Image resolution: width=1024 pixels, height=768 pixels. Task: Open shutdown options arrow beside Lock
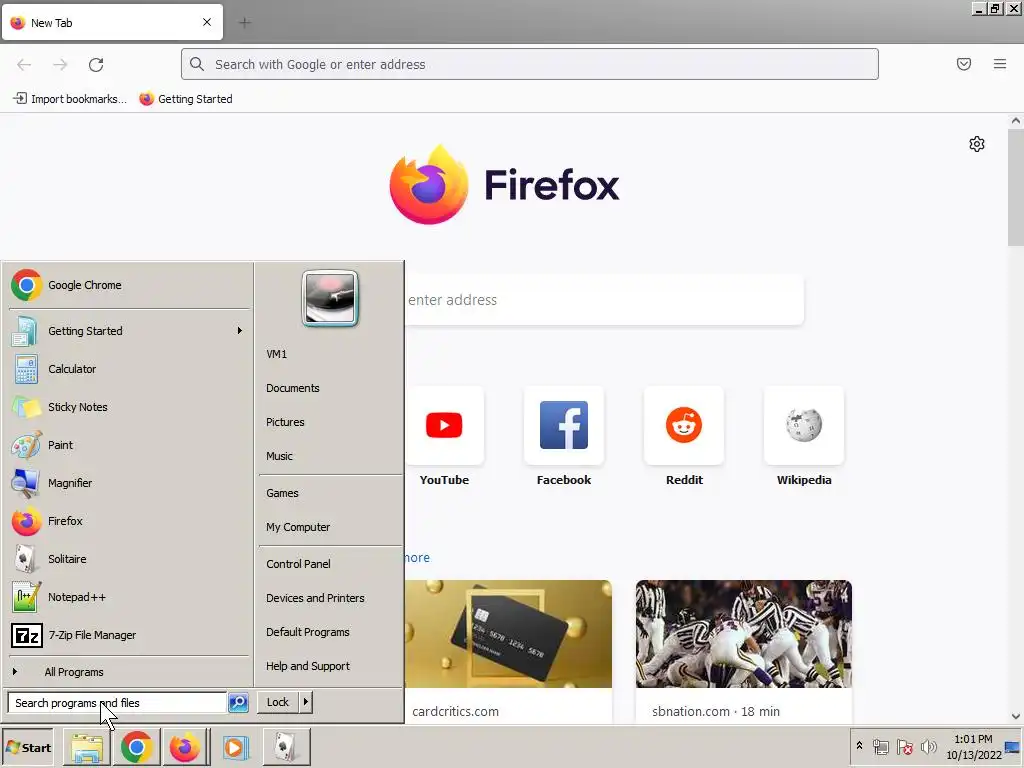pos(306,703)
